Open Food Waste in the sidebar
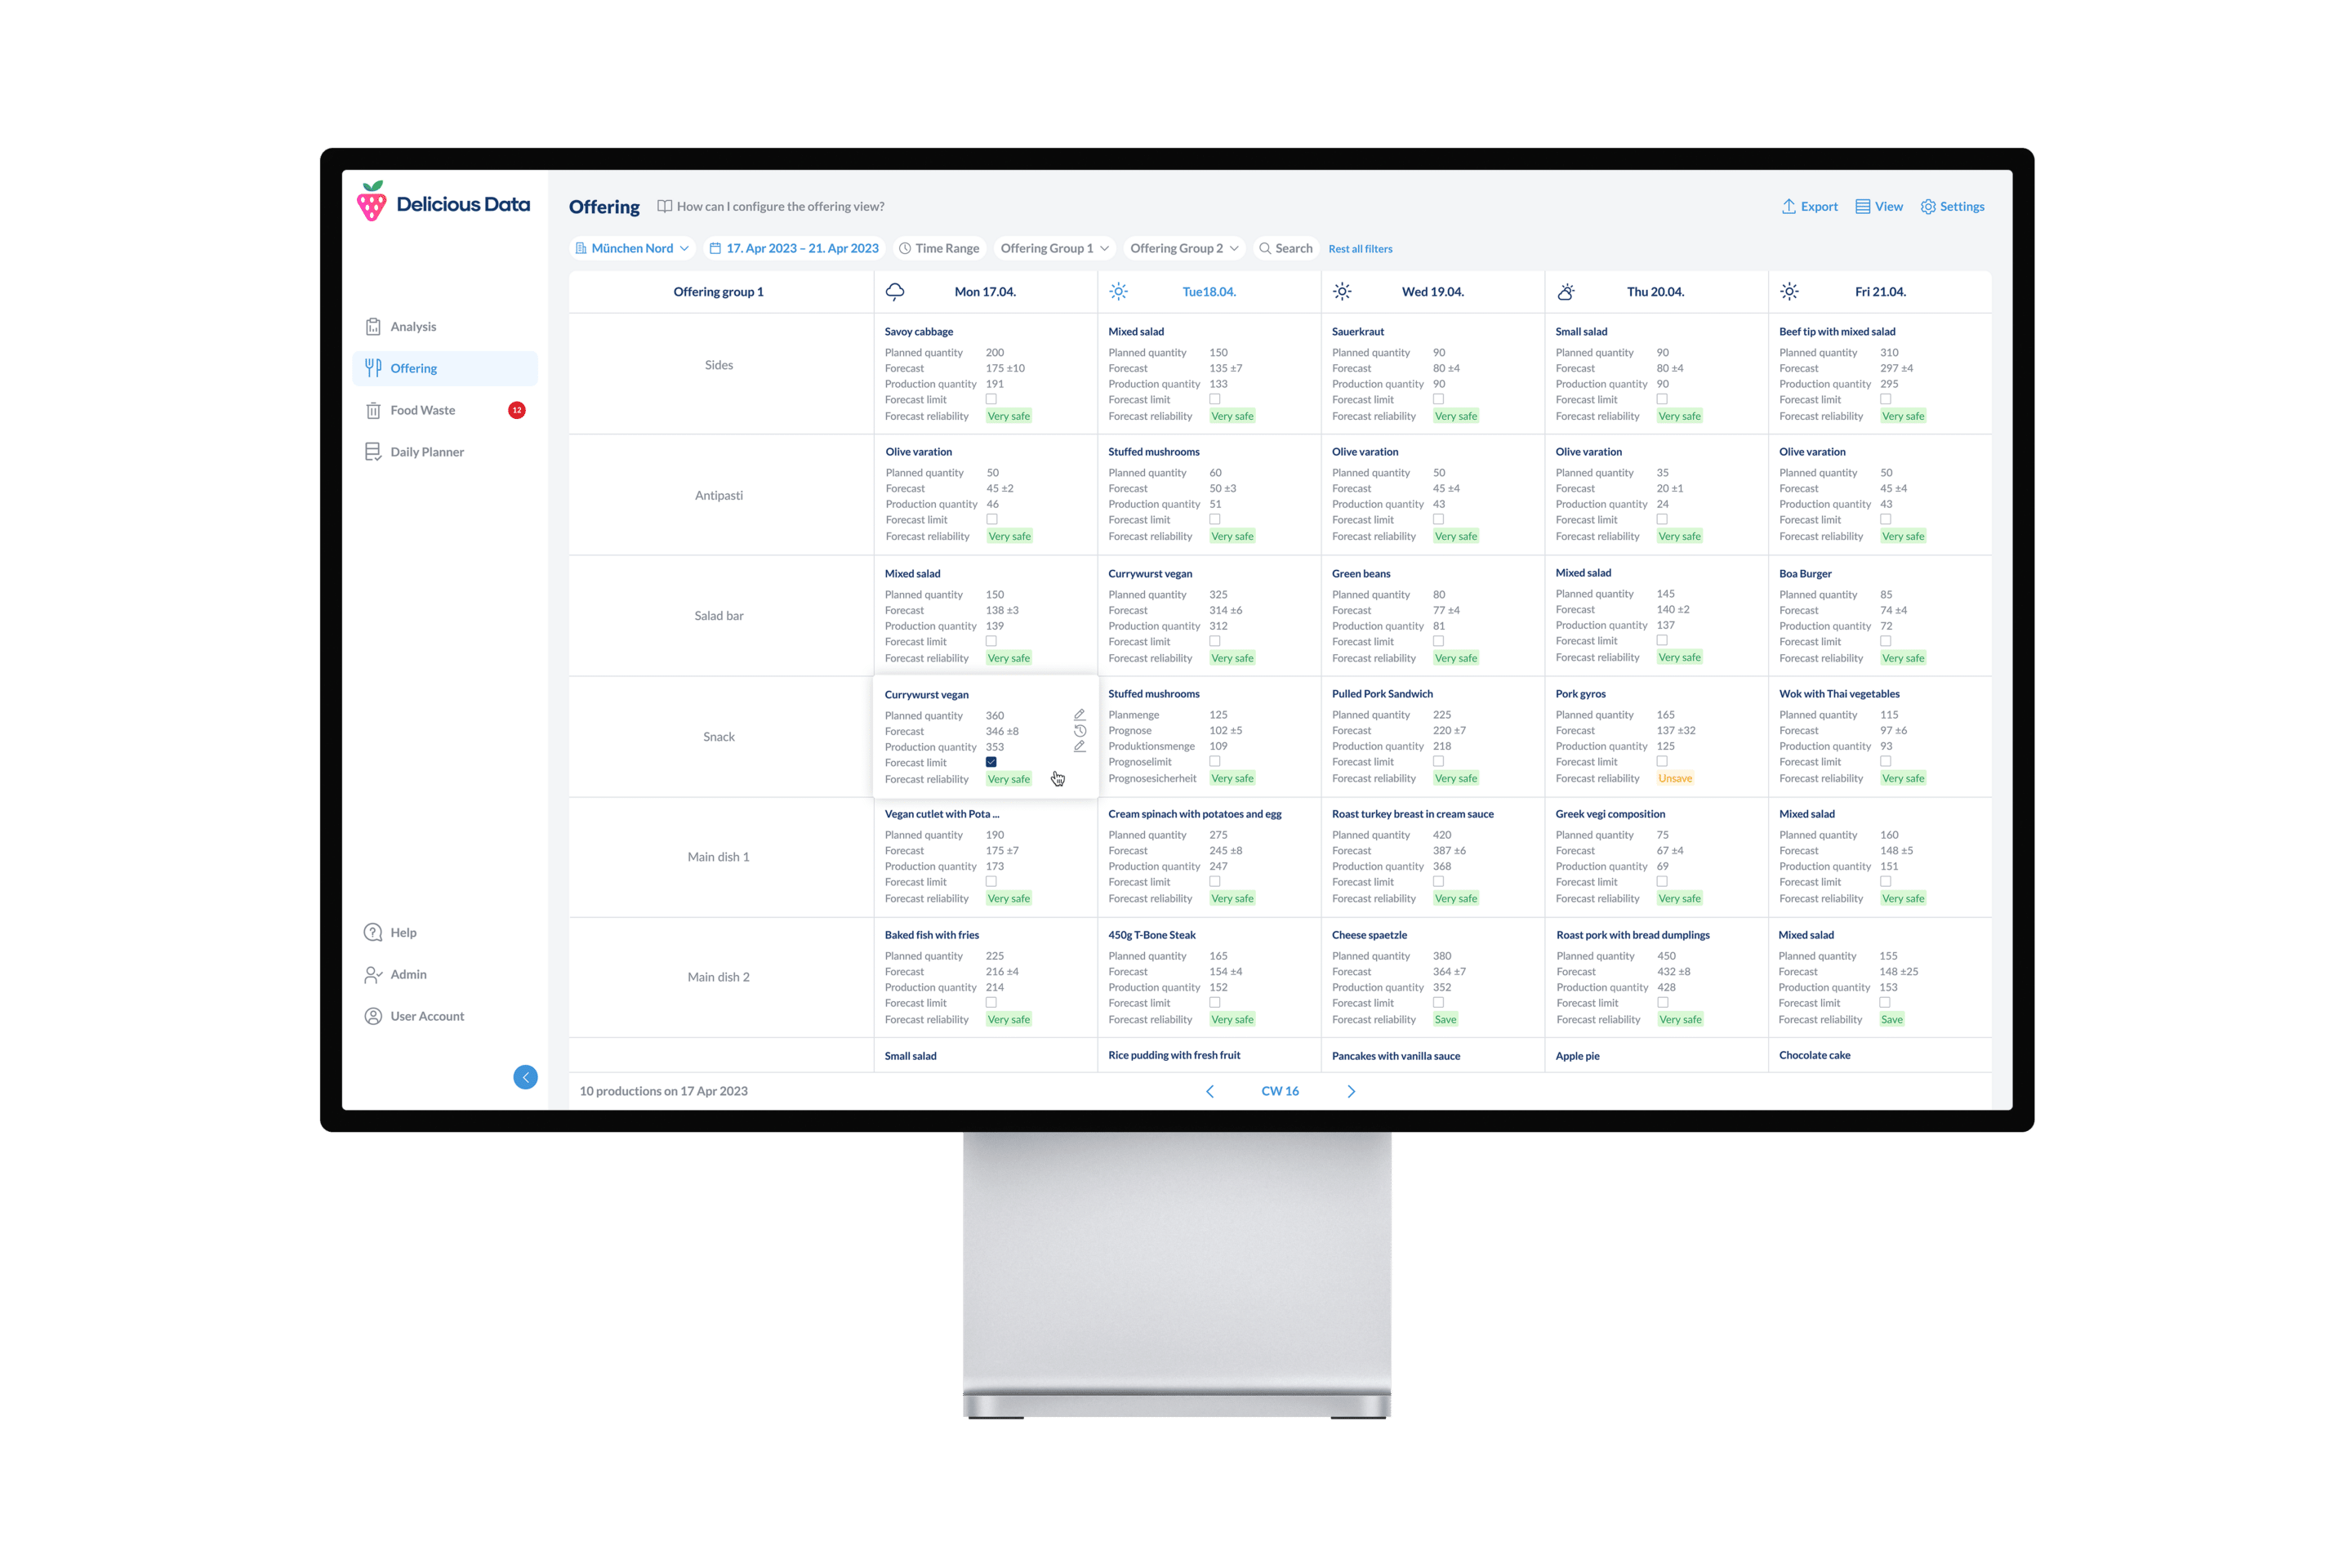 pos(445,410)
